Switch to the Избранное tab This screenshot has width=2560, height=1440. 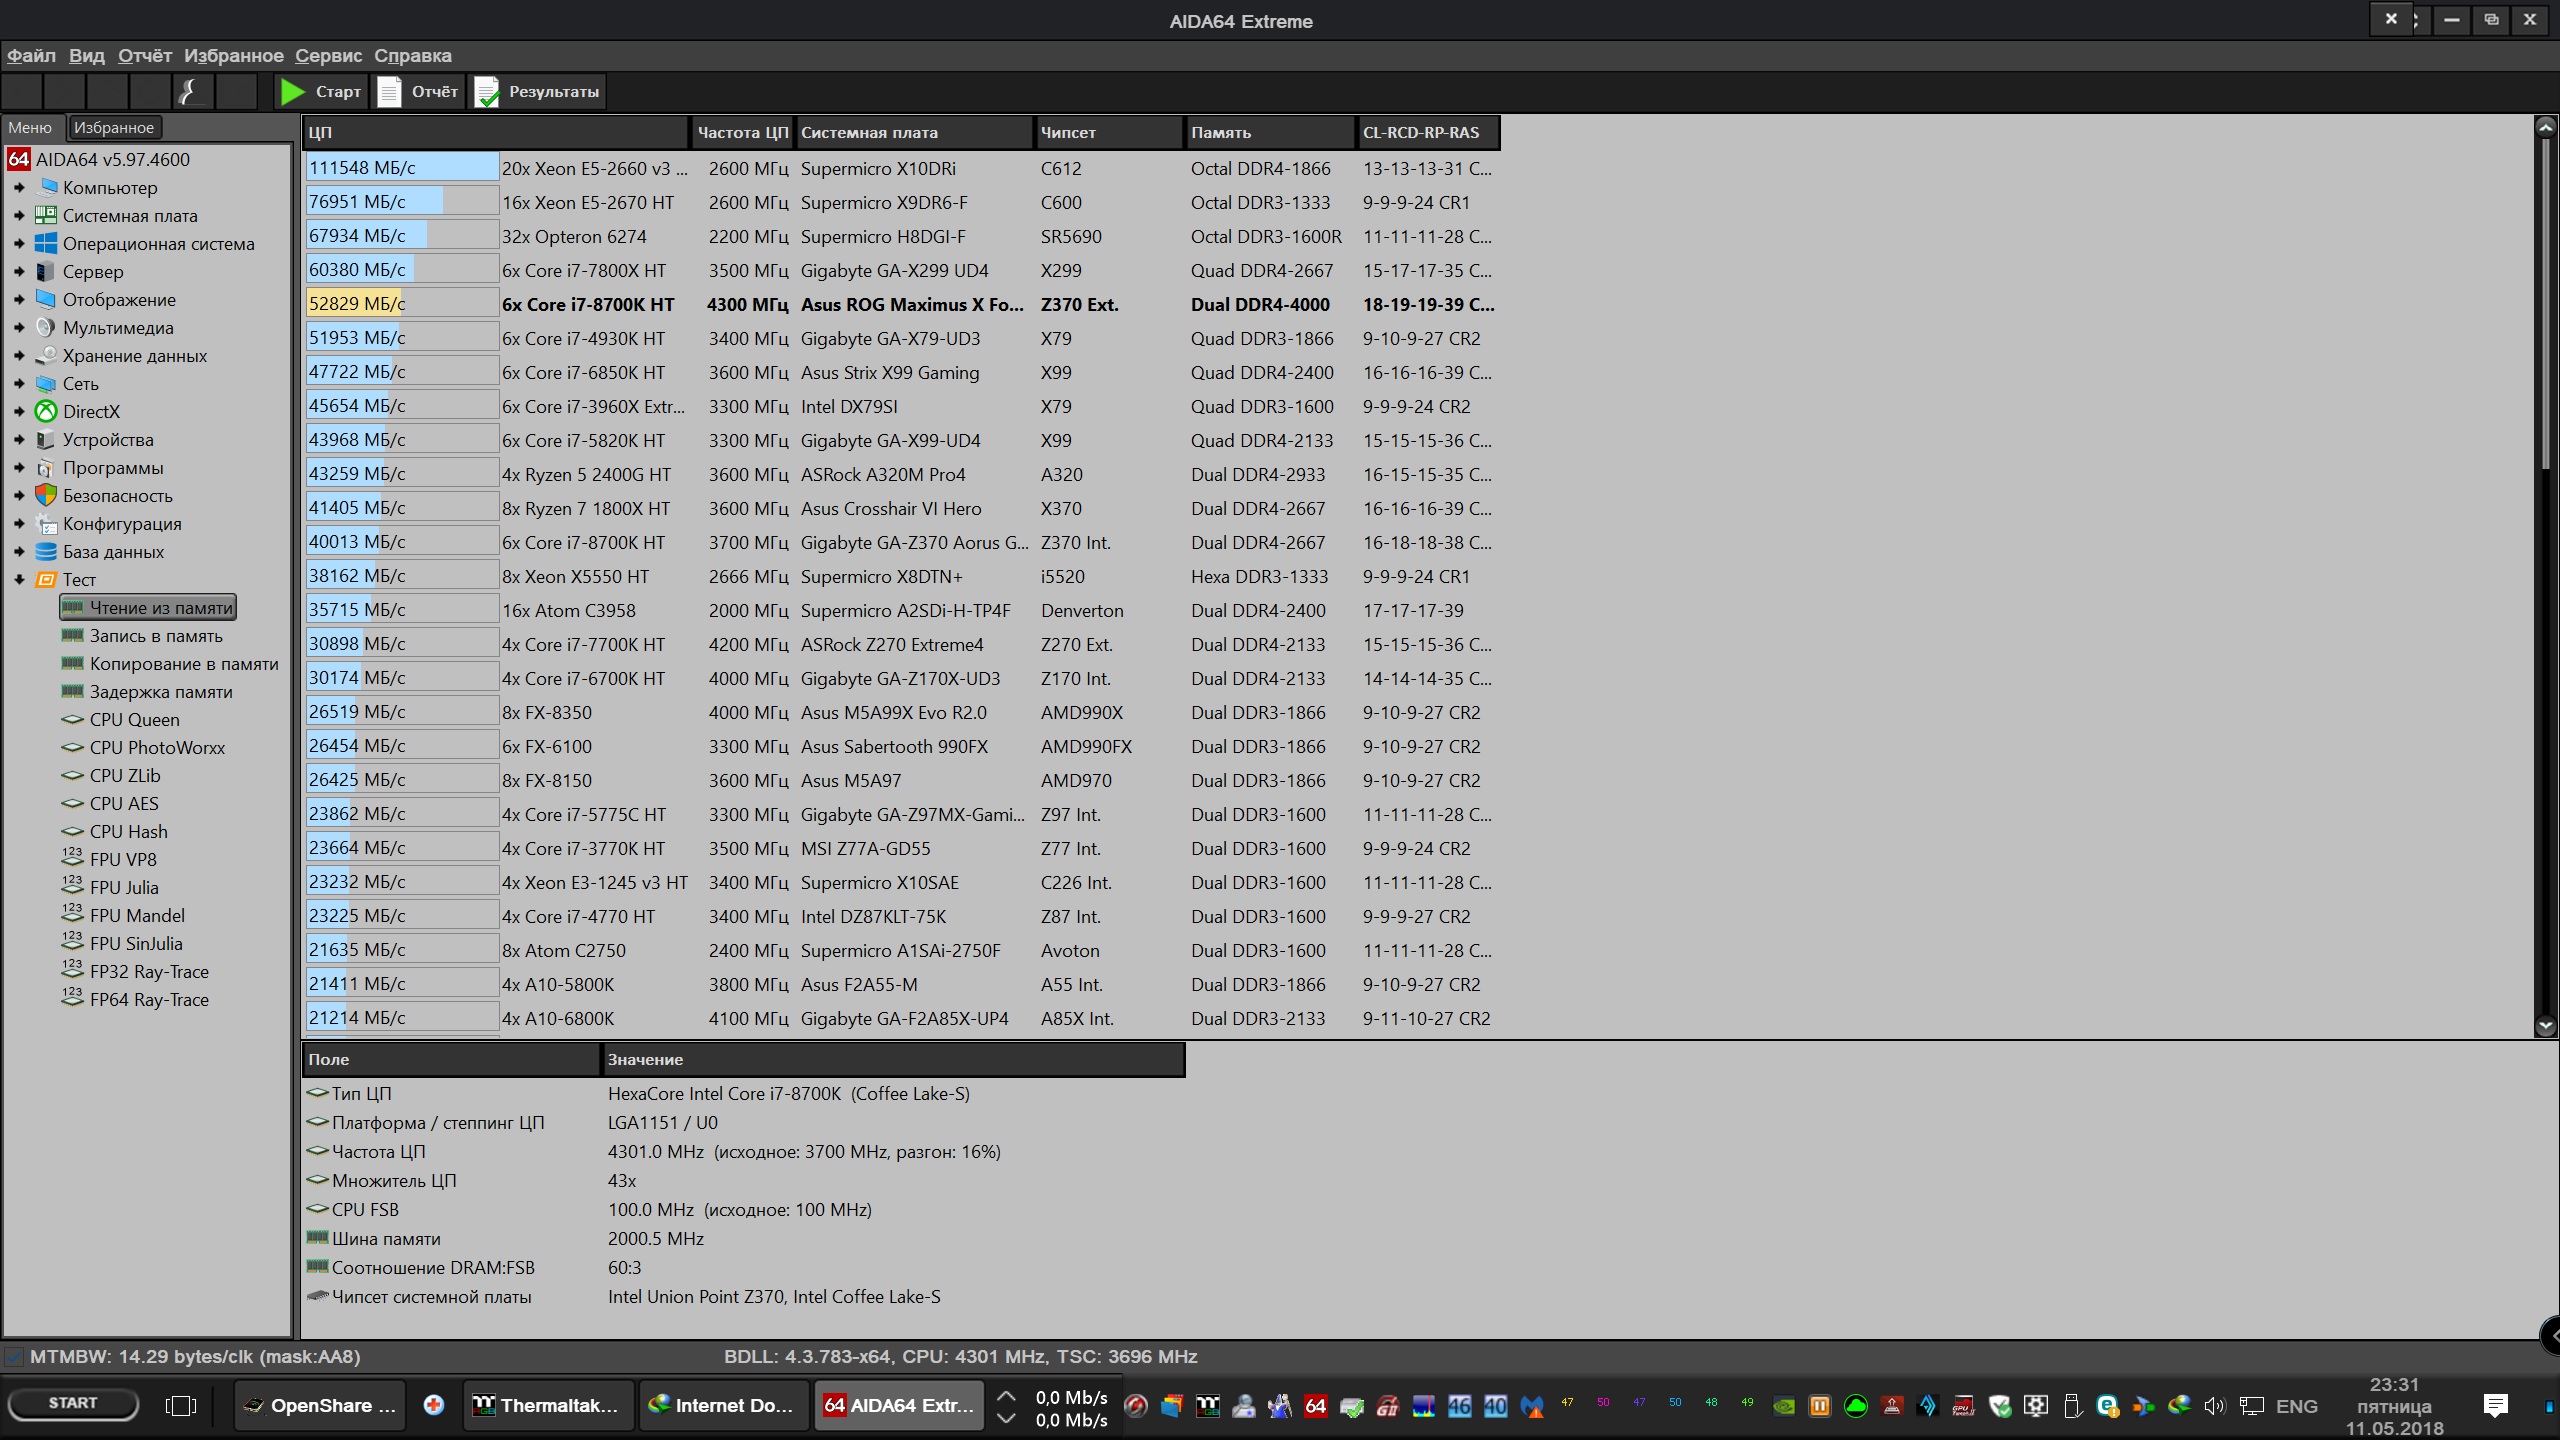114,128
